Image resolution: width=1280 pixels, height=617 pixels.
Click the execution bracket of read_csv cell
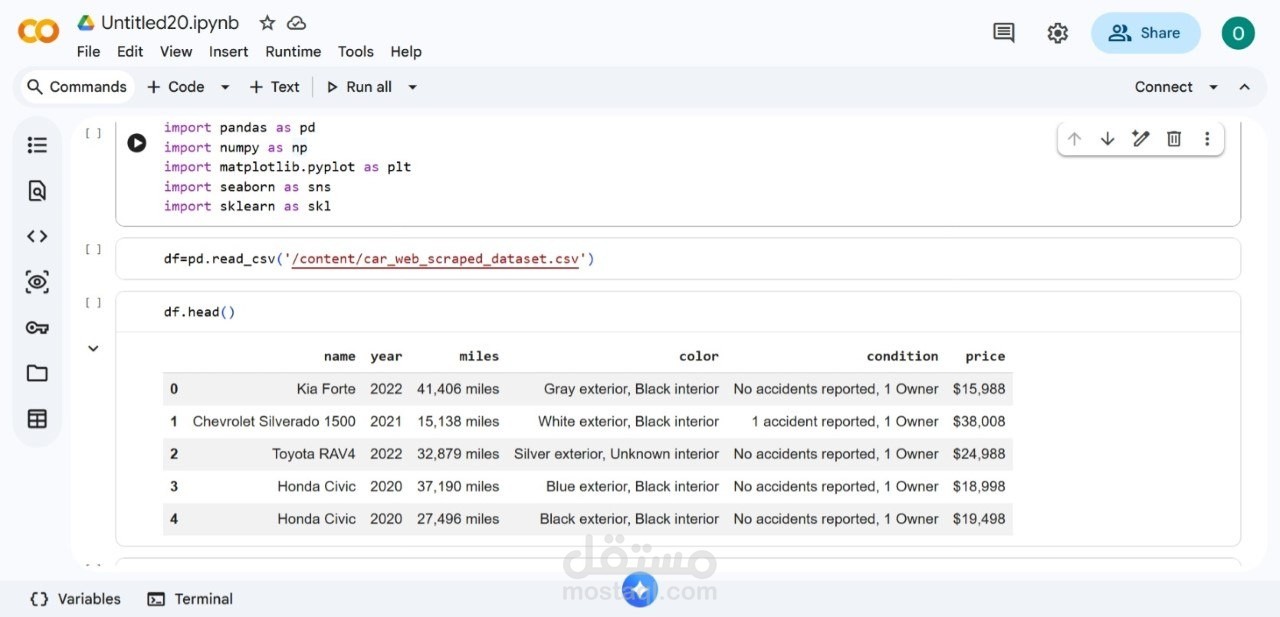(x=93, y=249)
